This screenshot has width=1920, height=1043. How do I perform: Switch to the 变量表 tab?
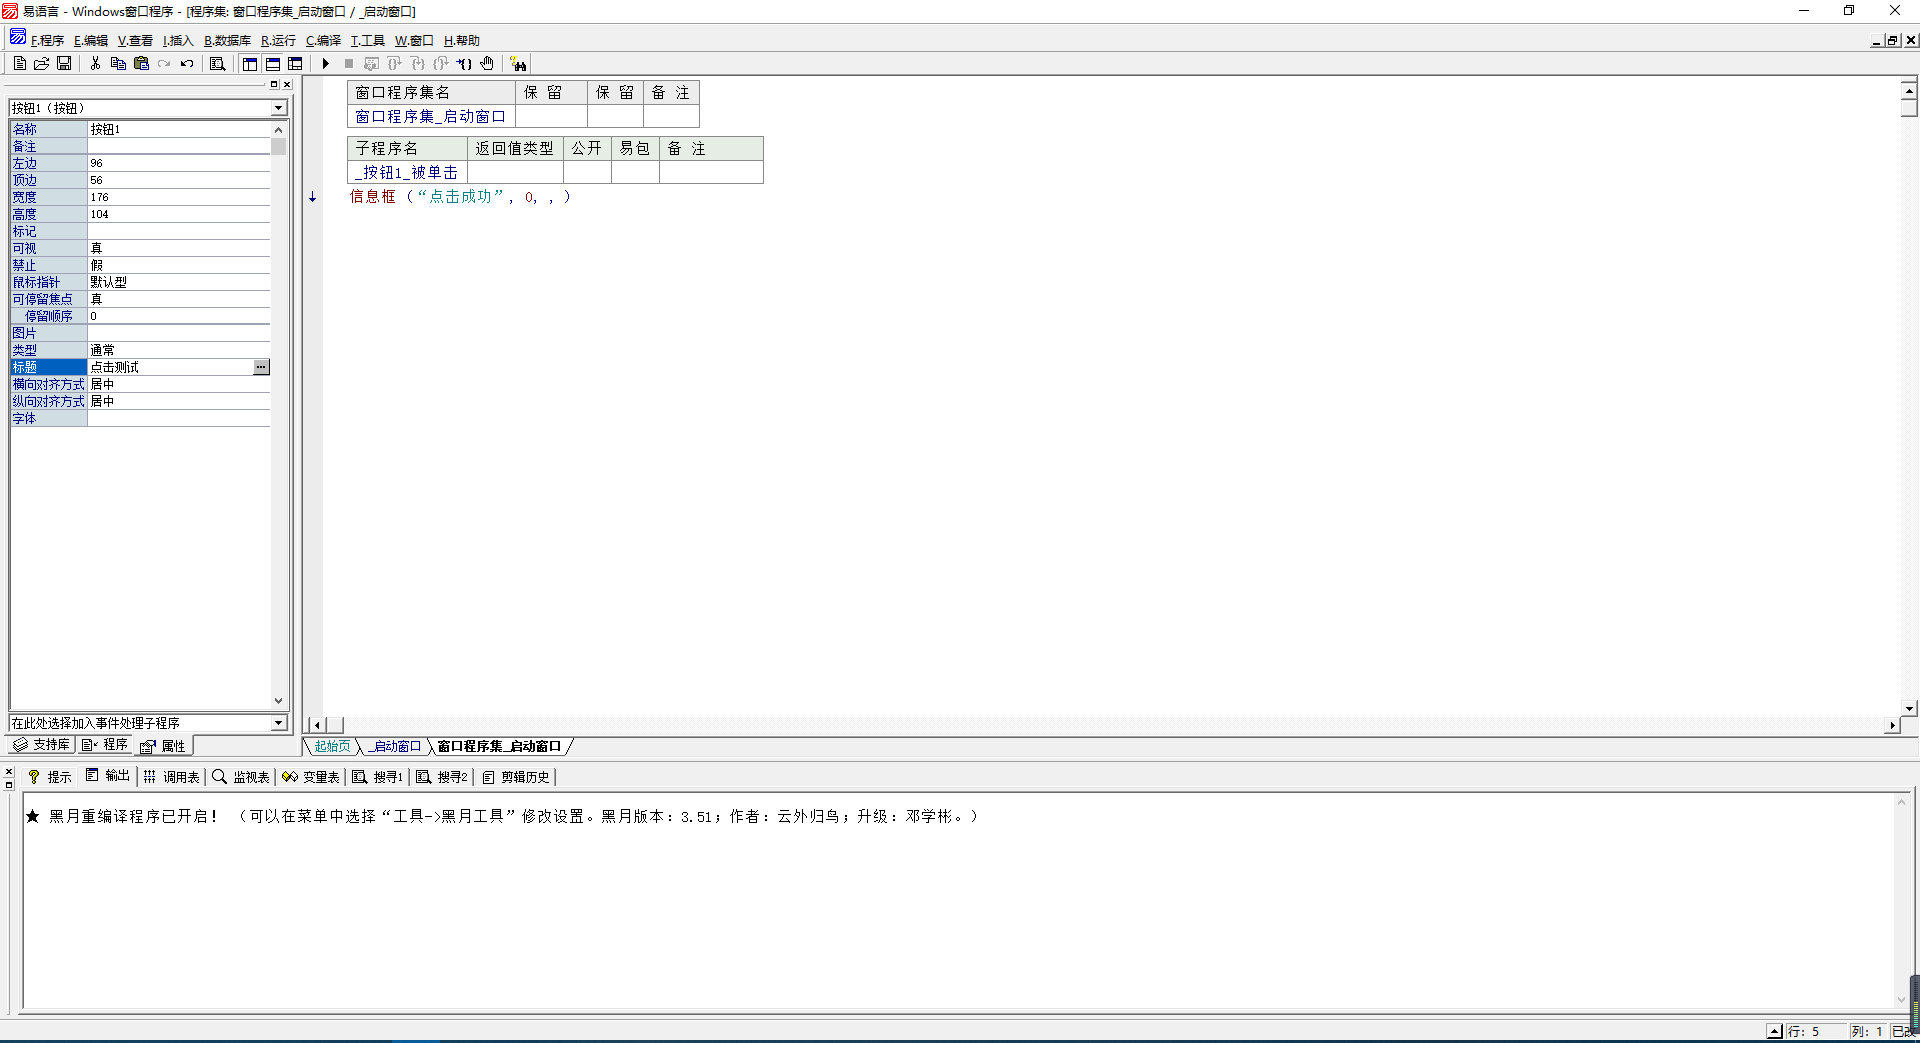point(311,777)
